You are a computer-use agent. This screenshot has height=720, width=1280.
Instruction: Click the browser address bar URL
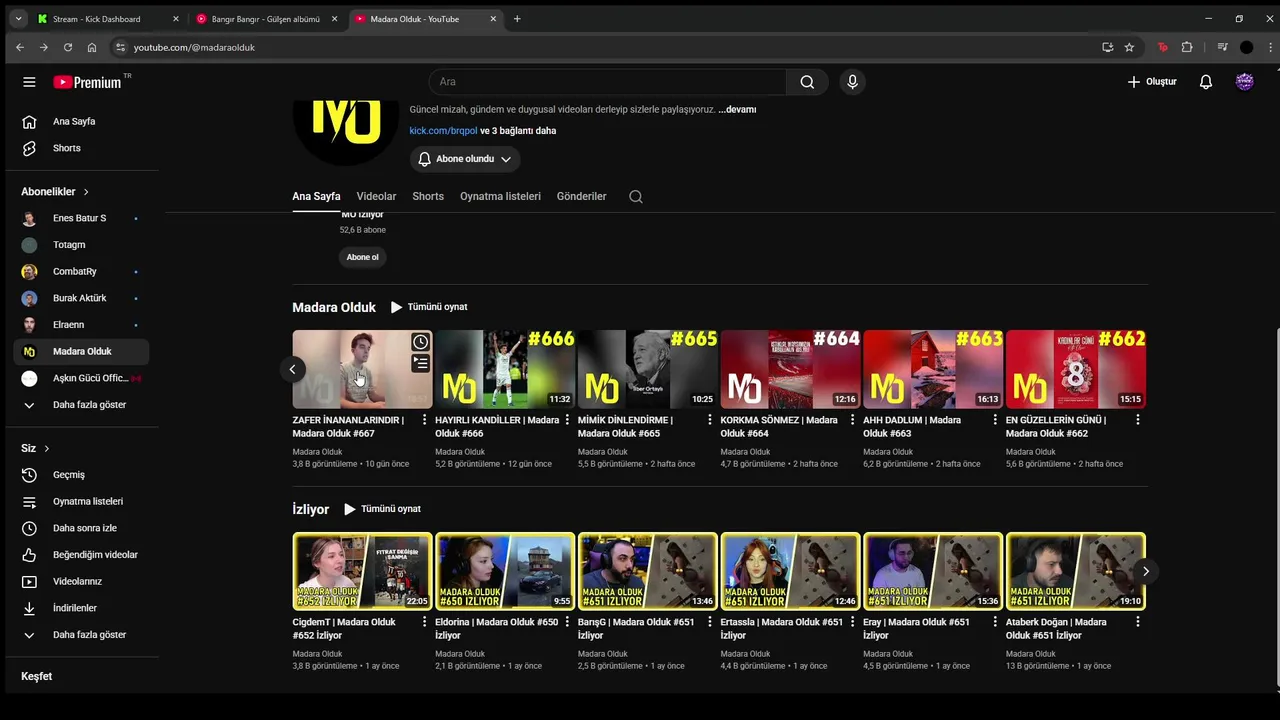194,47
